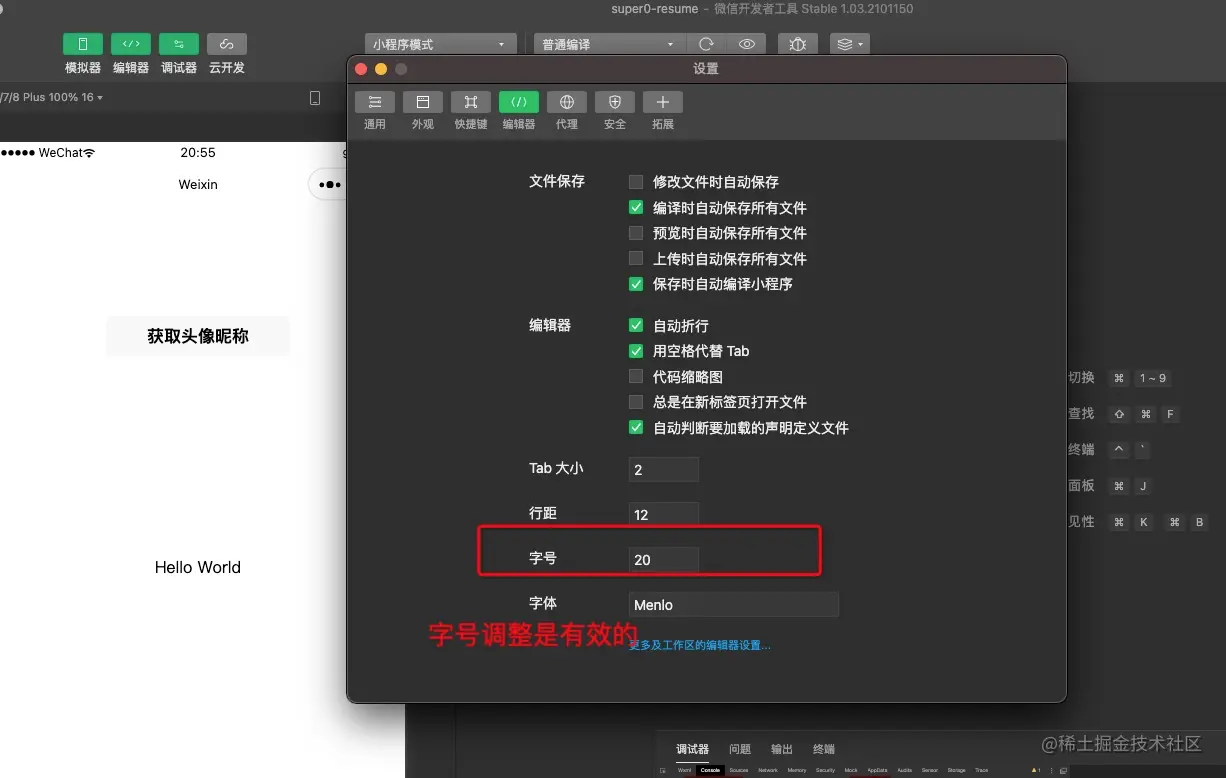Open 通用 general settings icon

pos(375,102)
